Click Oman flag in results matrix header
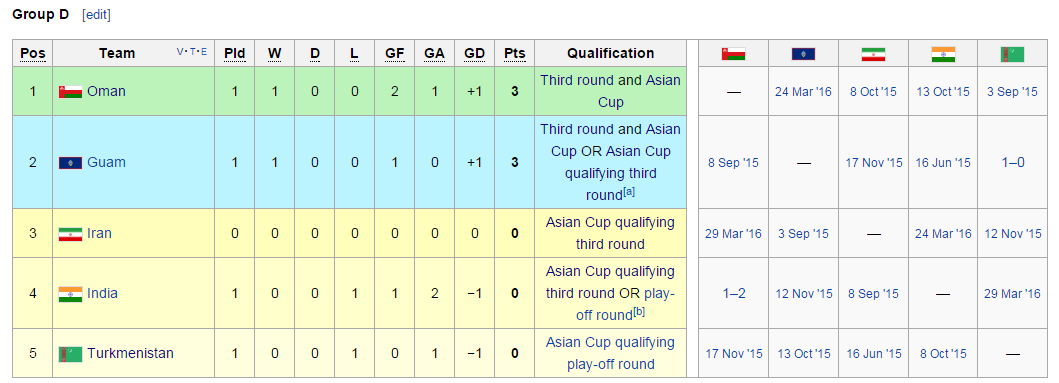The height and width of the screenshot is (383, 1059). tap(733, 53)
